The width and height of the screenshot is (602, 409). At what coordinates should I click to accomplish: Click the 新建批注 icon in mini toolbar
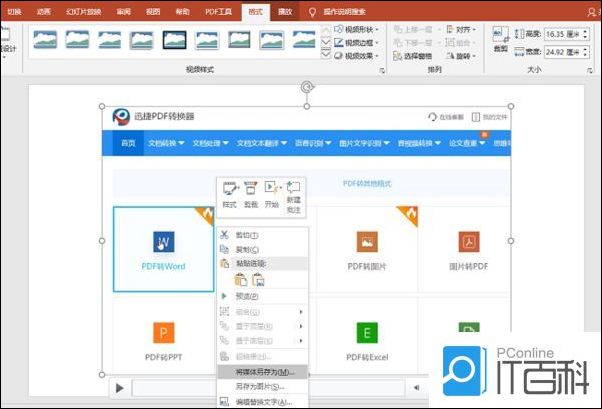[294, 197]
